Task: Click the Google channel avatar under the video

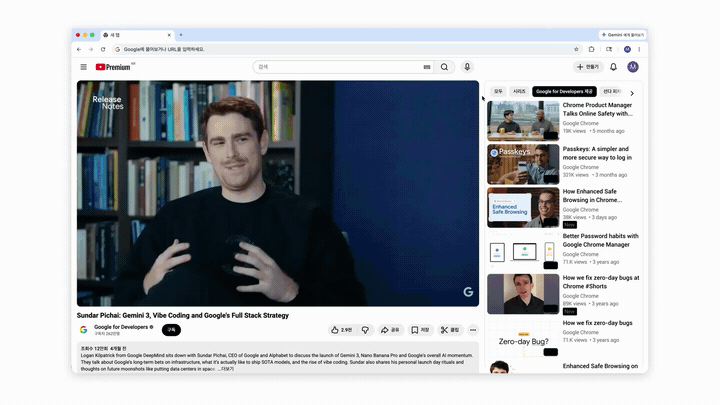Action: (84, 330)
